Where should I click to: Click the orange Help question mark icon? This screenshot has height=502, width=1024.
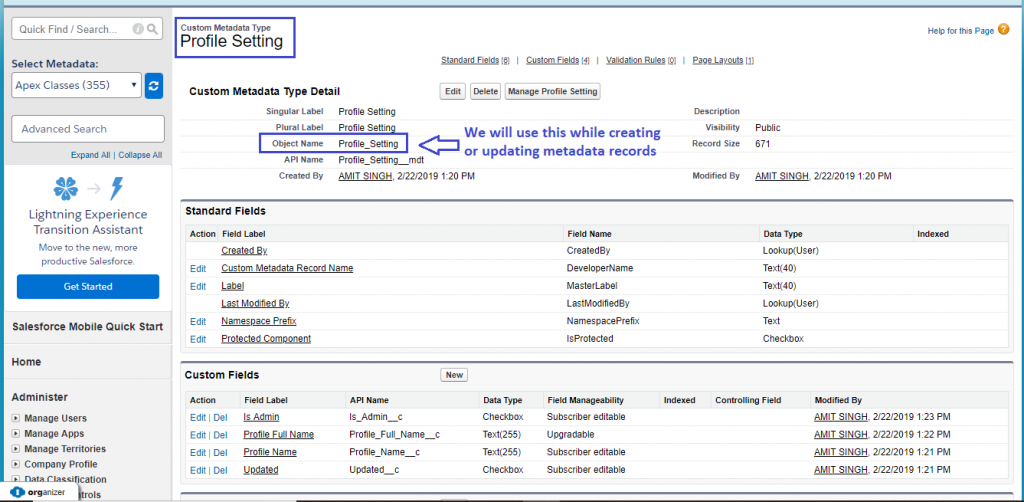coord(1003,30)
